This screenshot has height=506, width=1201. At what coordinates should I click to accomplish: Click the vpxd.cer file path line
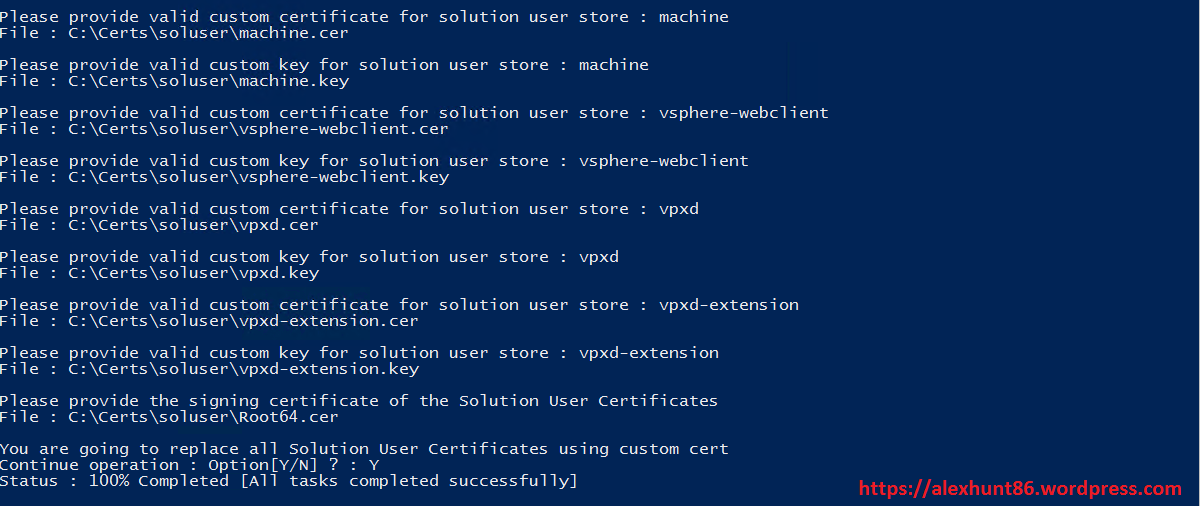(158, 225)
